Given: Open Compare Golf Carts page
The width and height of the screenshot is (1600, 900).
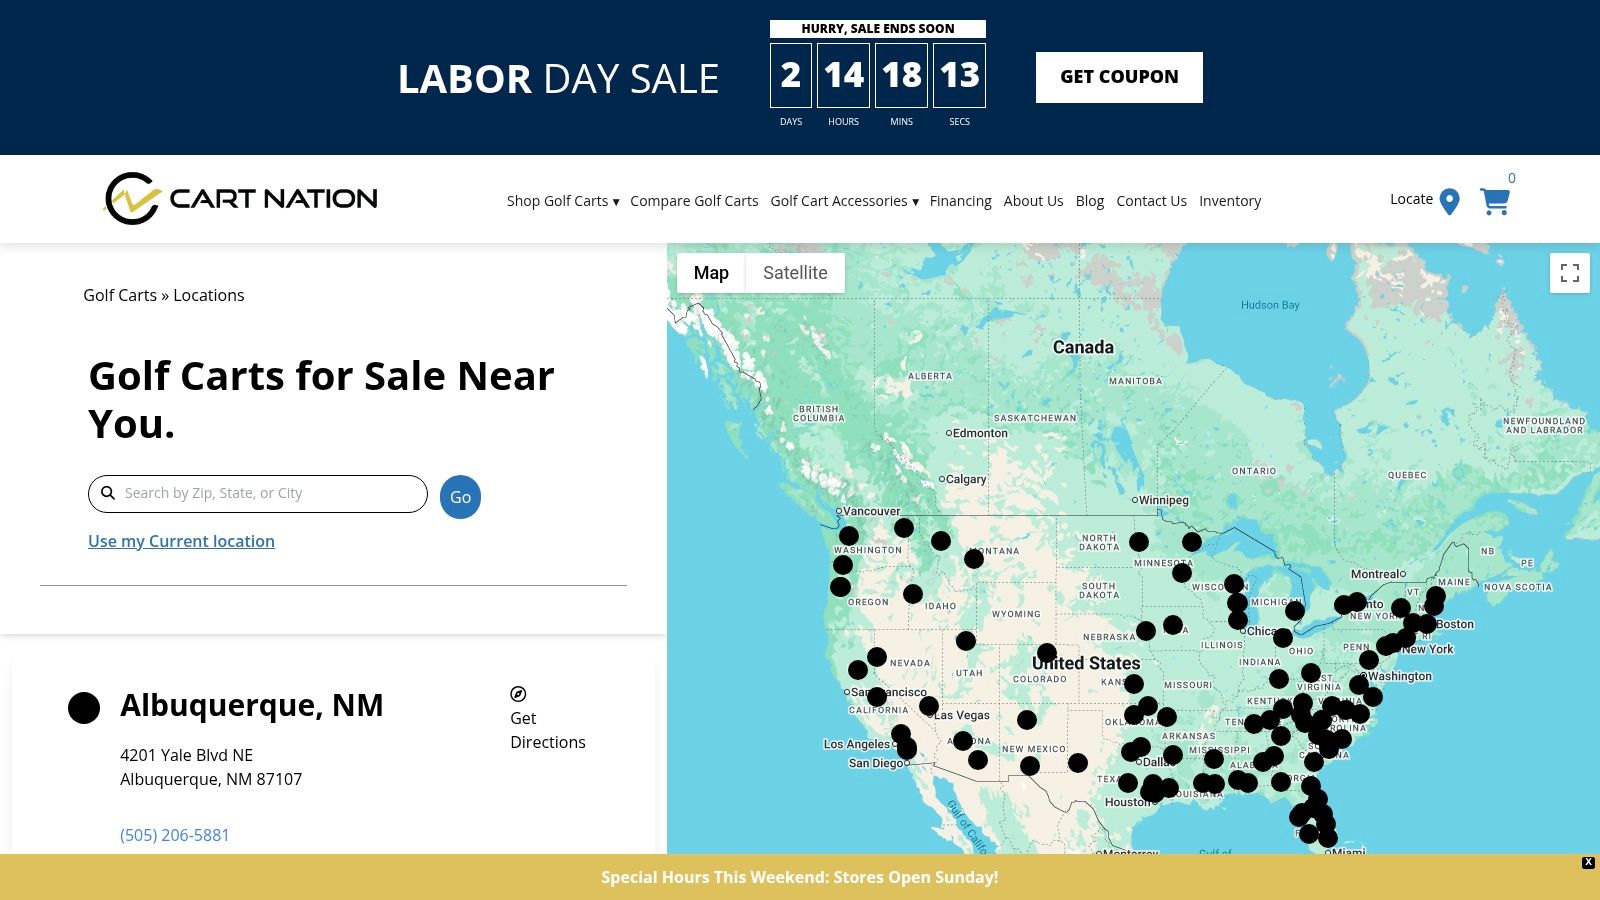Looking at the screenshot, I should coord(694,201).
